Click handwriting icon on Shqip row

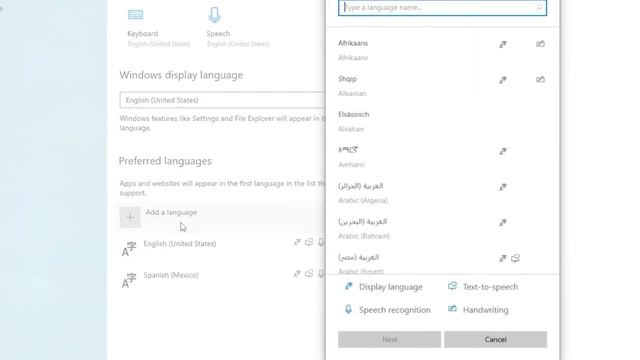(540, 79)
